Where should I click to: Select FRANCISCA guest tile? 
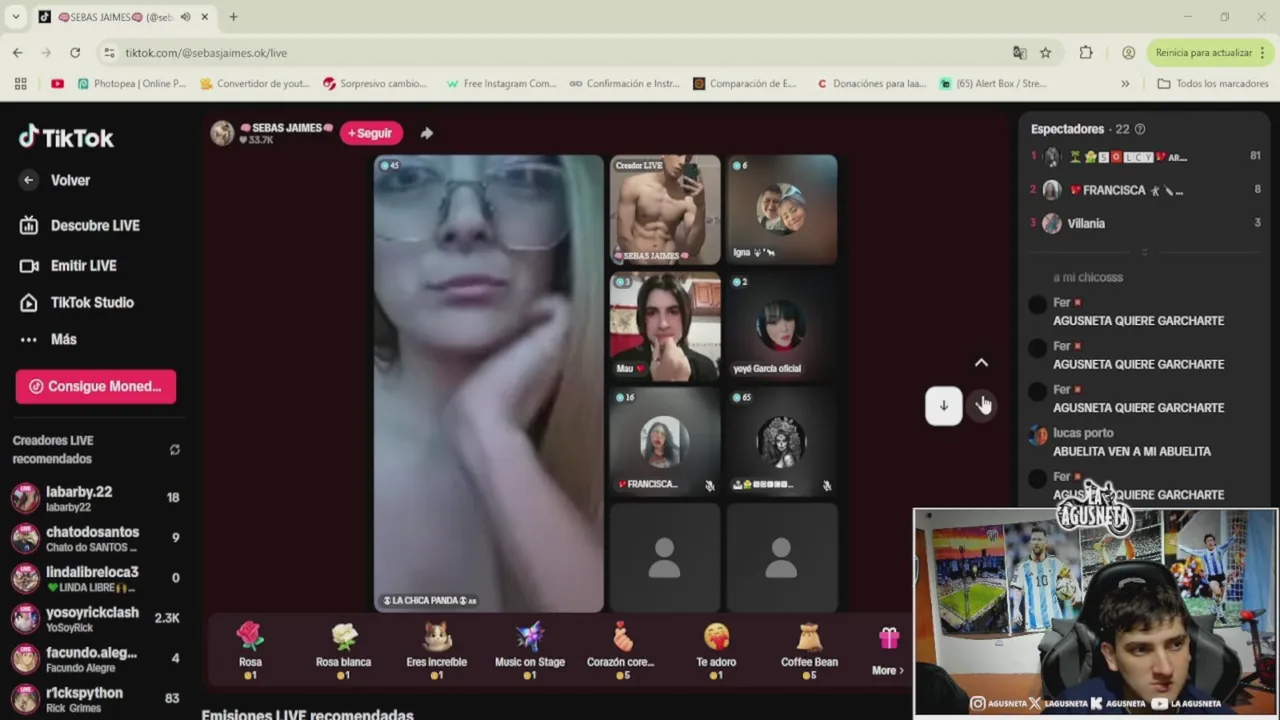pyautogui.click(x=665, y=442)
